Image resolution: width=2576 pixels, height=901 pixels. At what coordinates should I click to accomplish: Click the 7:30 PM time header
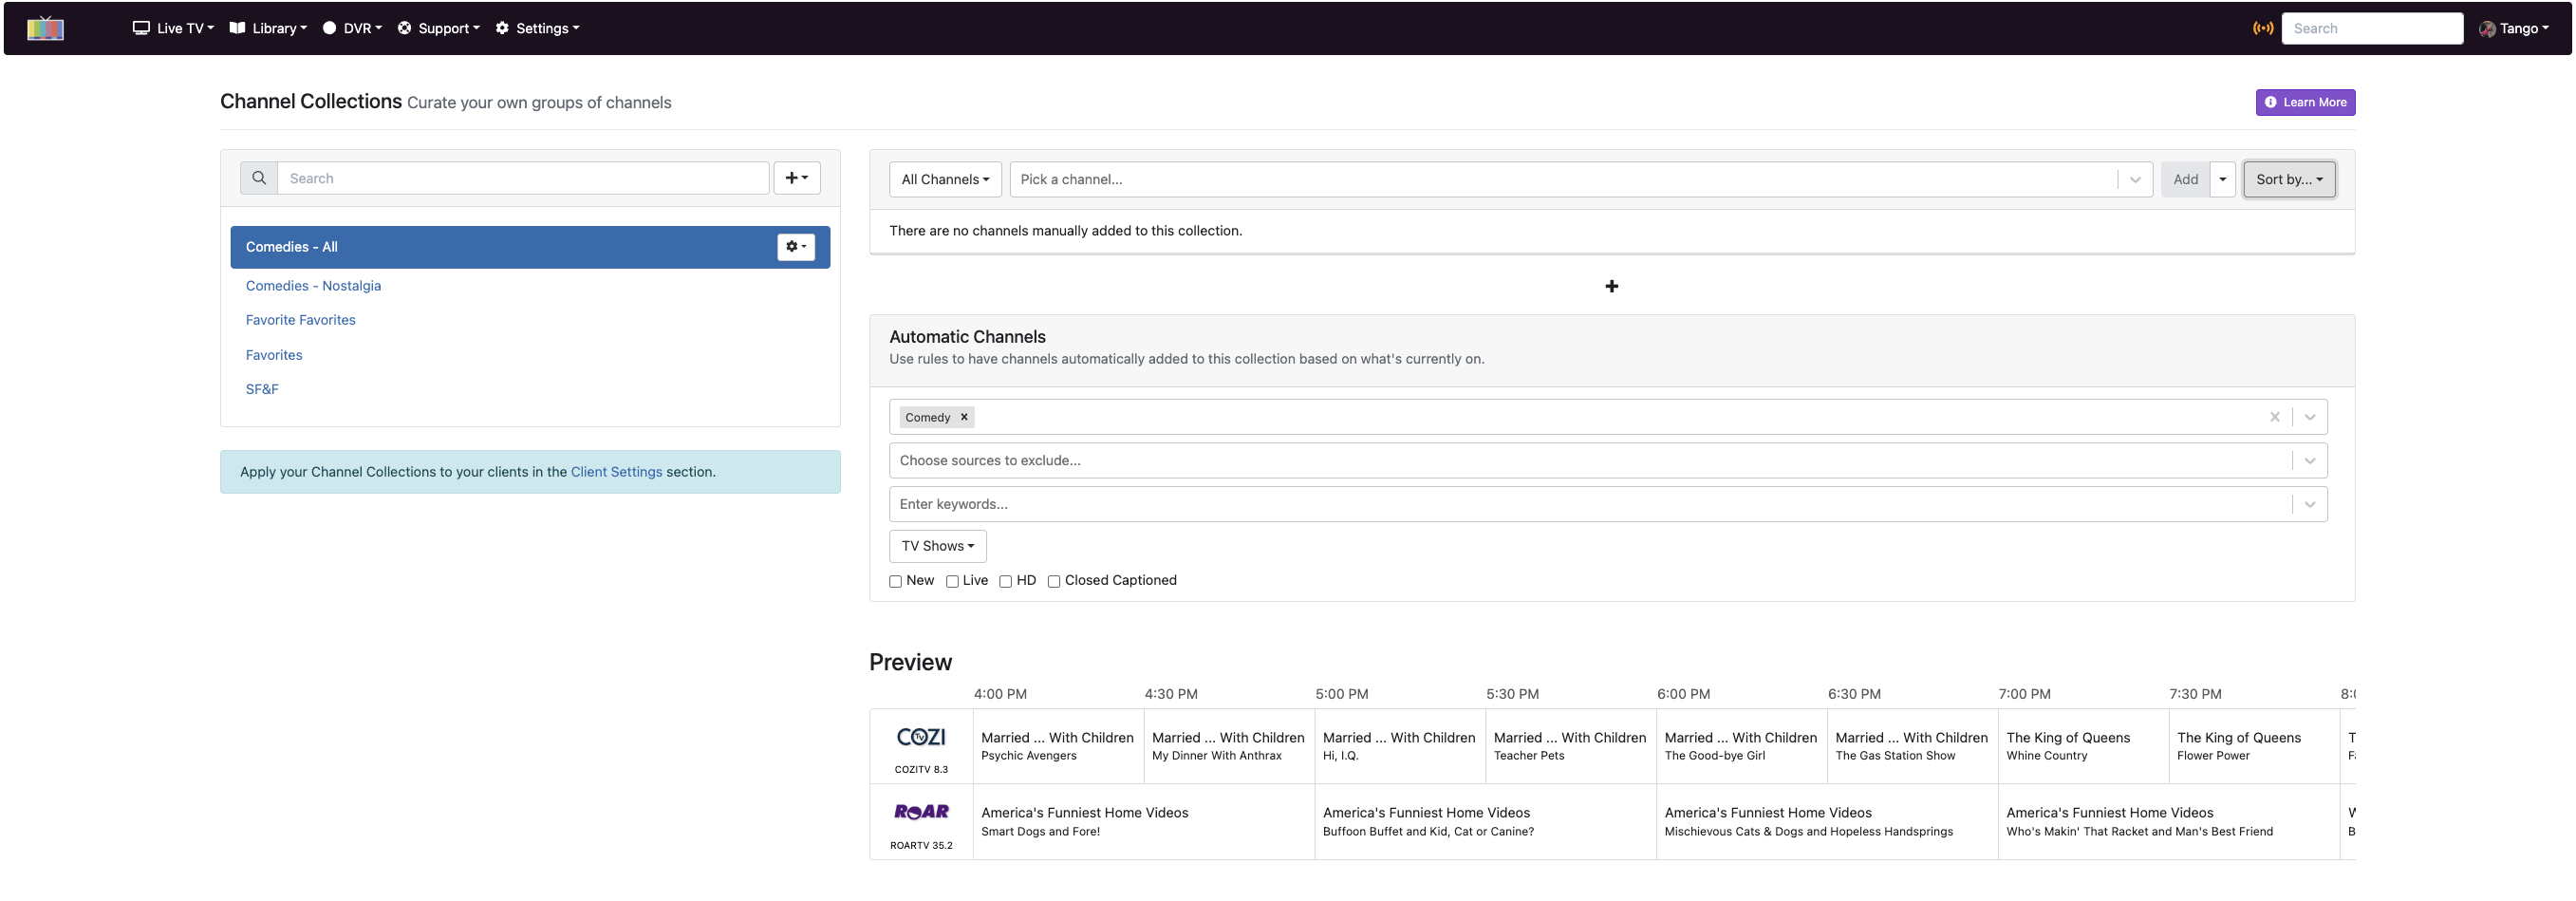(x=2195, y=694)
